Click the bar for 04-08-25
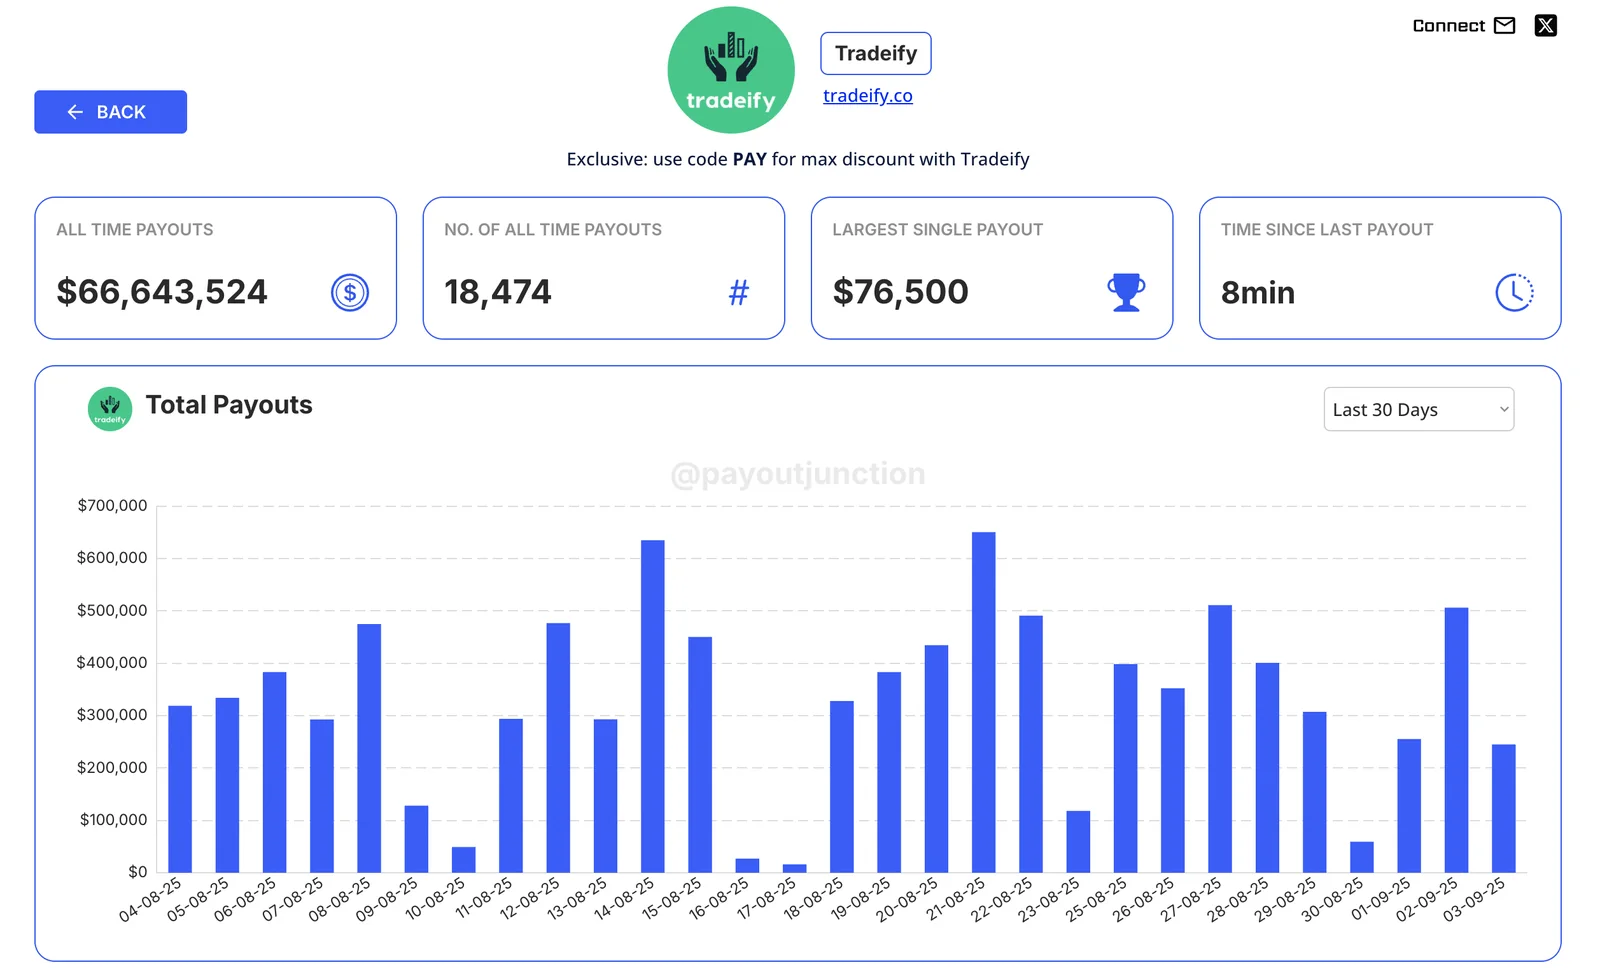Image resolution: width=1600 pixels, height=972 pixels. click(180, 789)
